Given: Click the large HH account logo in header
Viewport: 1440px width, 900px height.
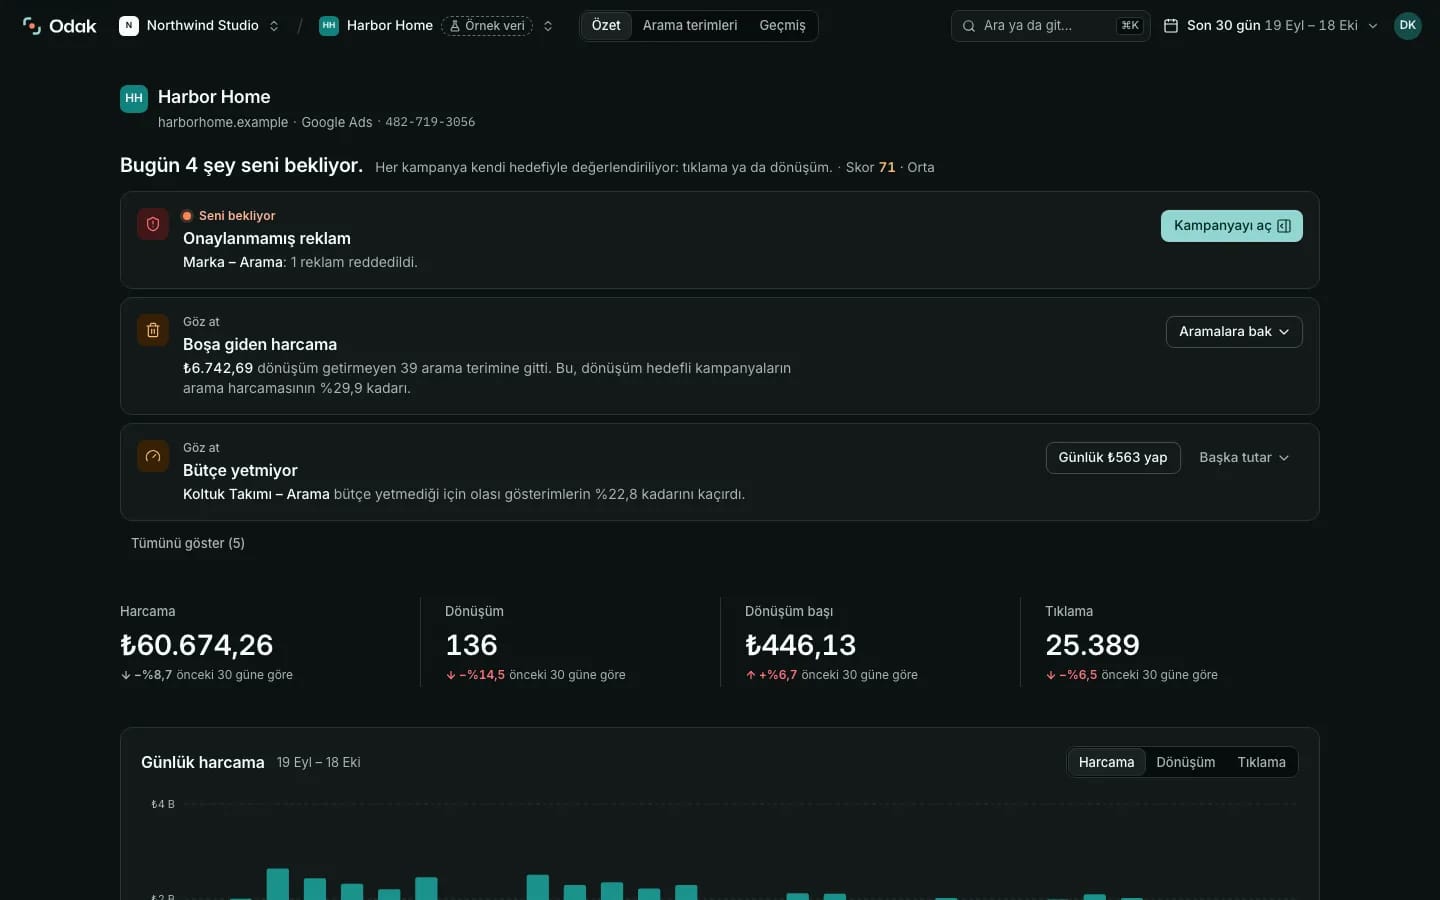Looking at the screenshot, I should click(134, 99).
